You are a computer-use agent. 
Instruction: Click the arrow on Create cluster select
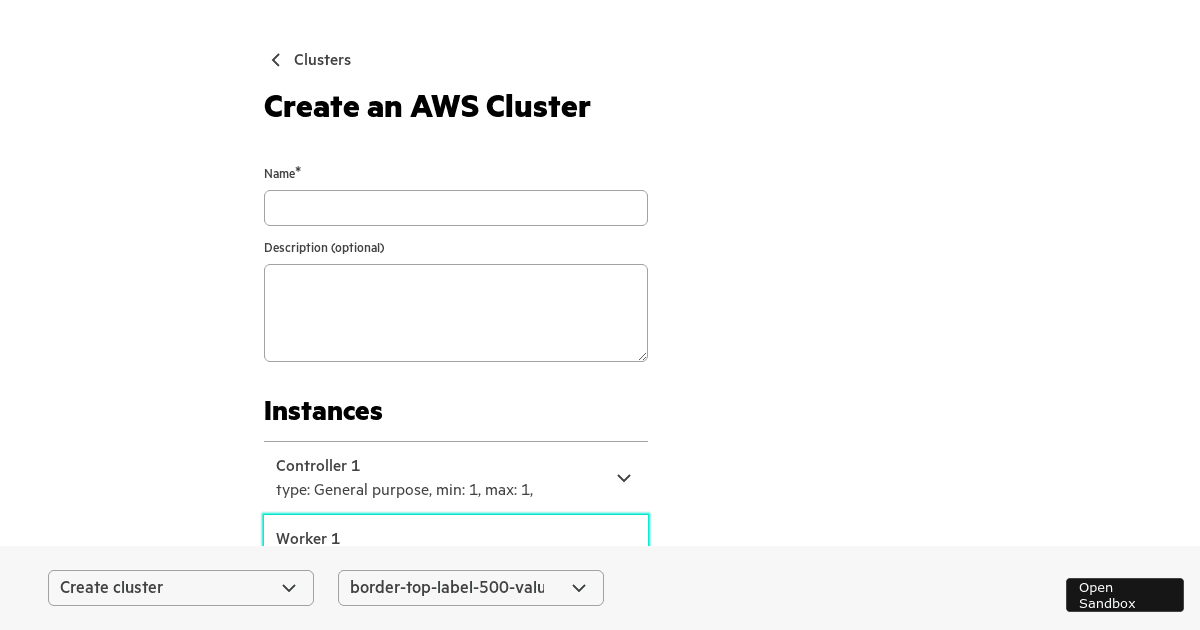[x=289, y=588]
